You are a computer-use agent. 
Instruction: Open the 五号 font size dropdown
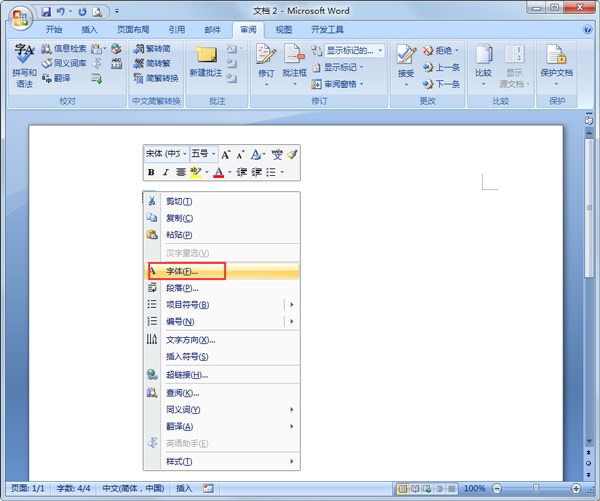pyautogui.click(x=203, y=154)
